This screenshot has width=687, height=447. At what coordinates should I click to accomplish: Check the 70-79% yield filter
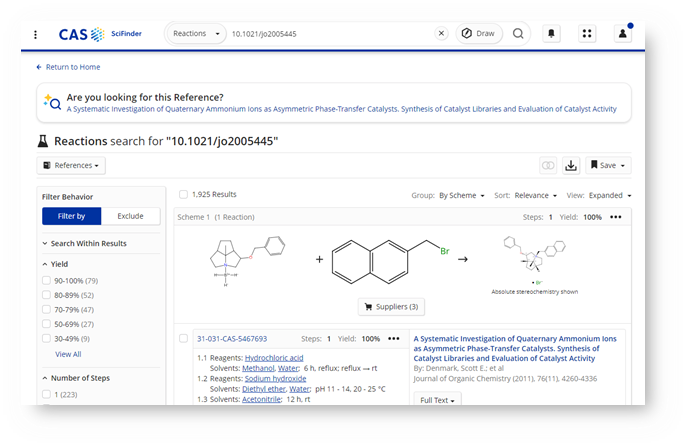46,309
